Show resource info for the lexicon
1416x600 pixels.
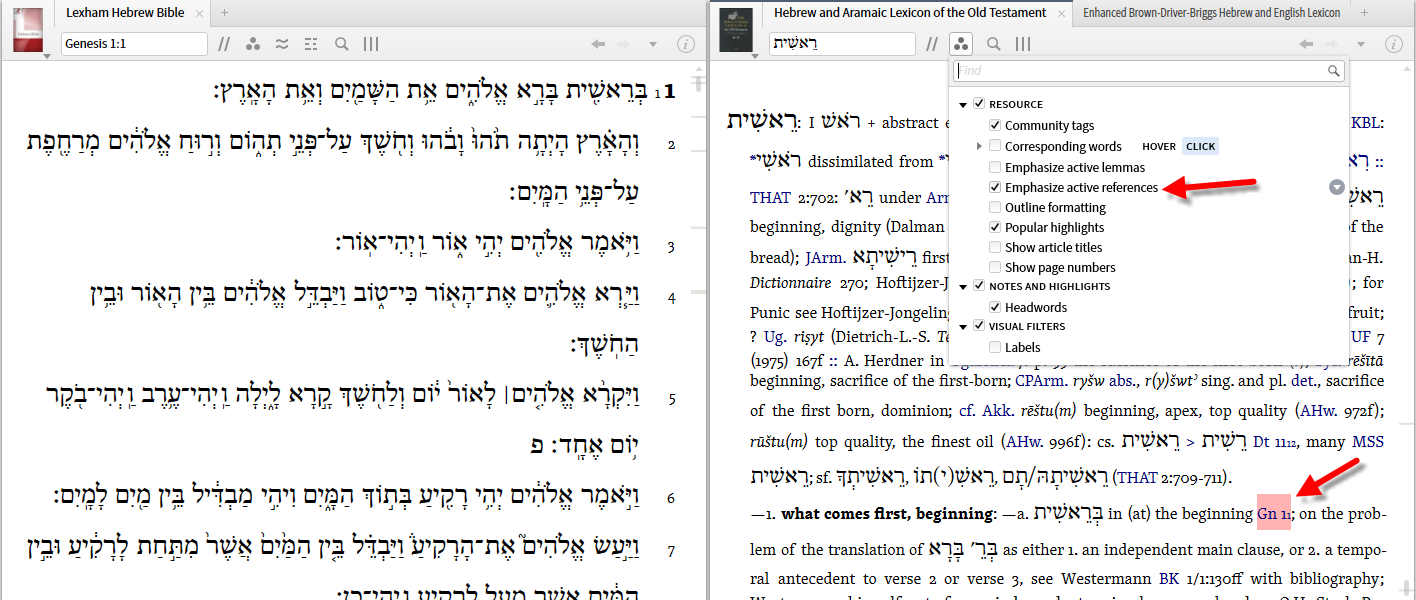tap(1394, 44)
